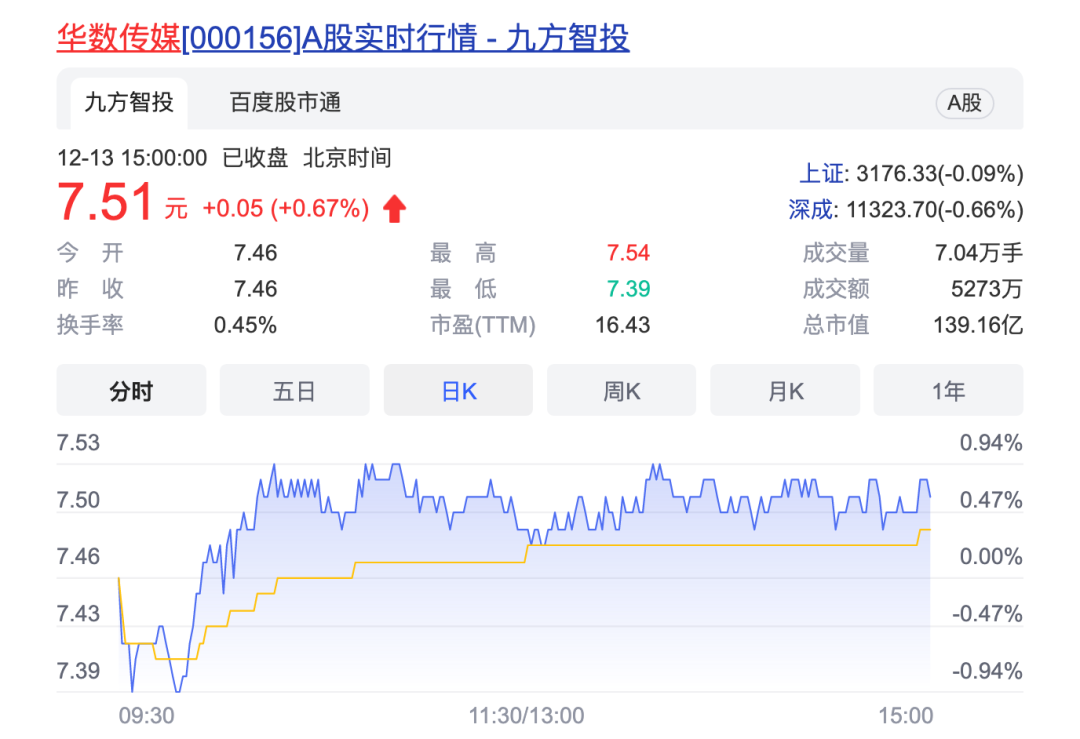Click the blue price line at the close

tap(930, 495)
